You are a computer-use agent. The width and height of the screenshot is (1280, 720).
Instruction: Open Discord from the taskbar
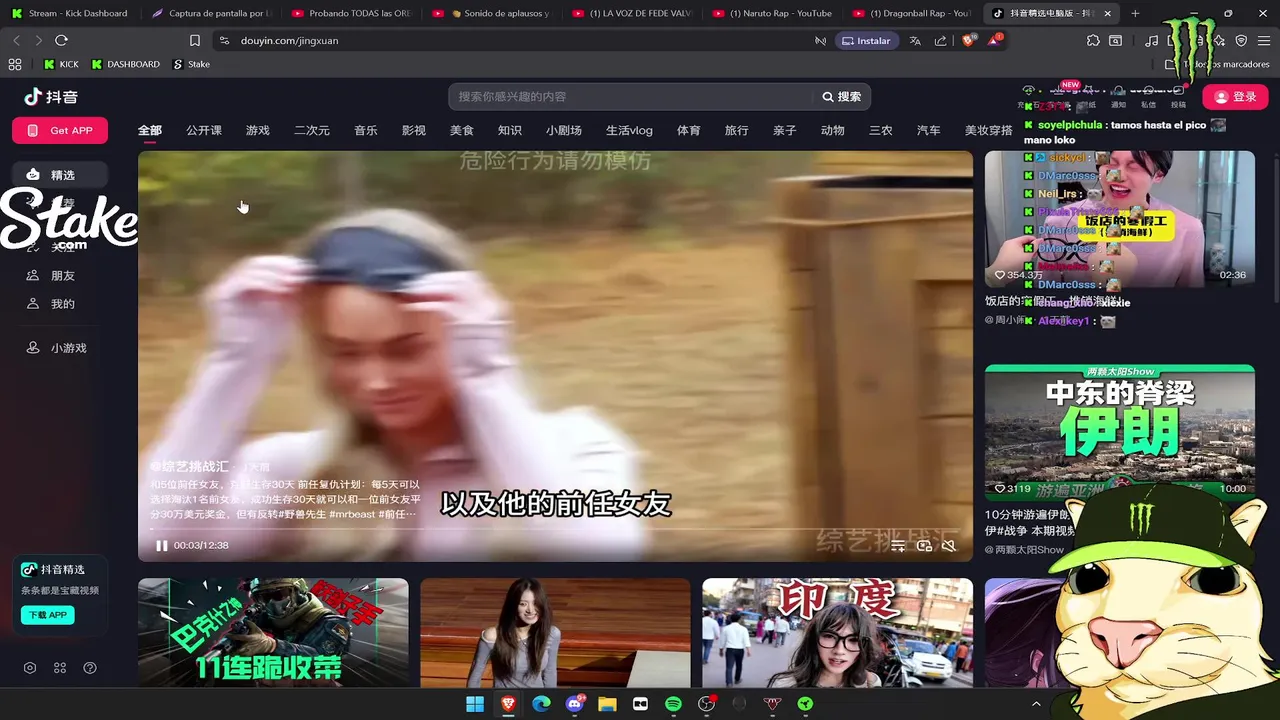click(574, 704)
